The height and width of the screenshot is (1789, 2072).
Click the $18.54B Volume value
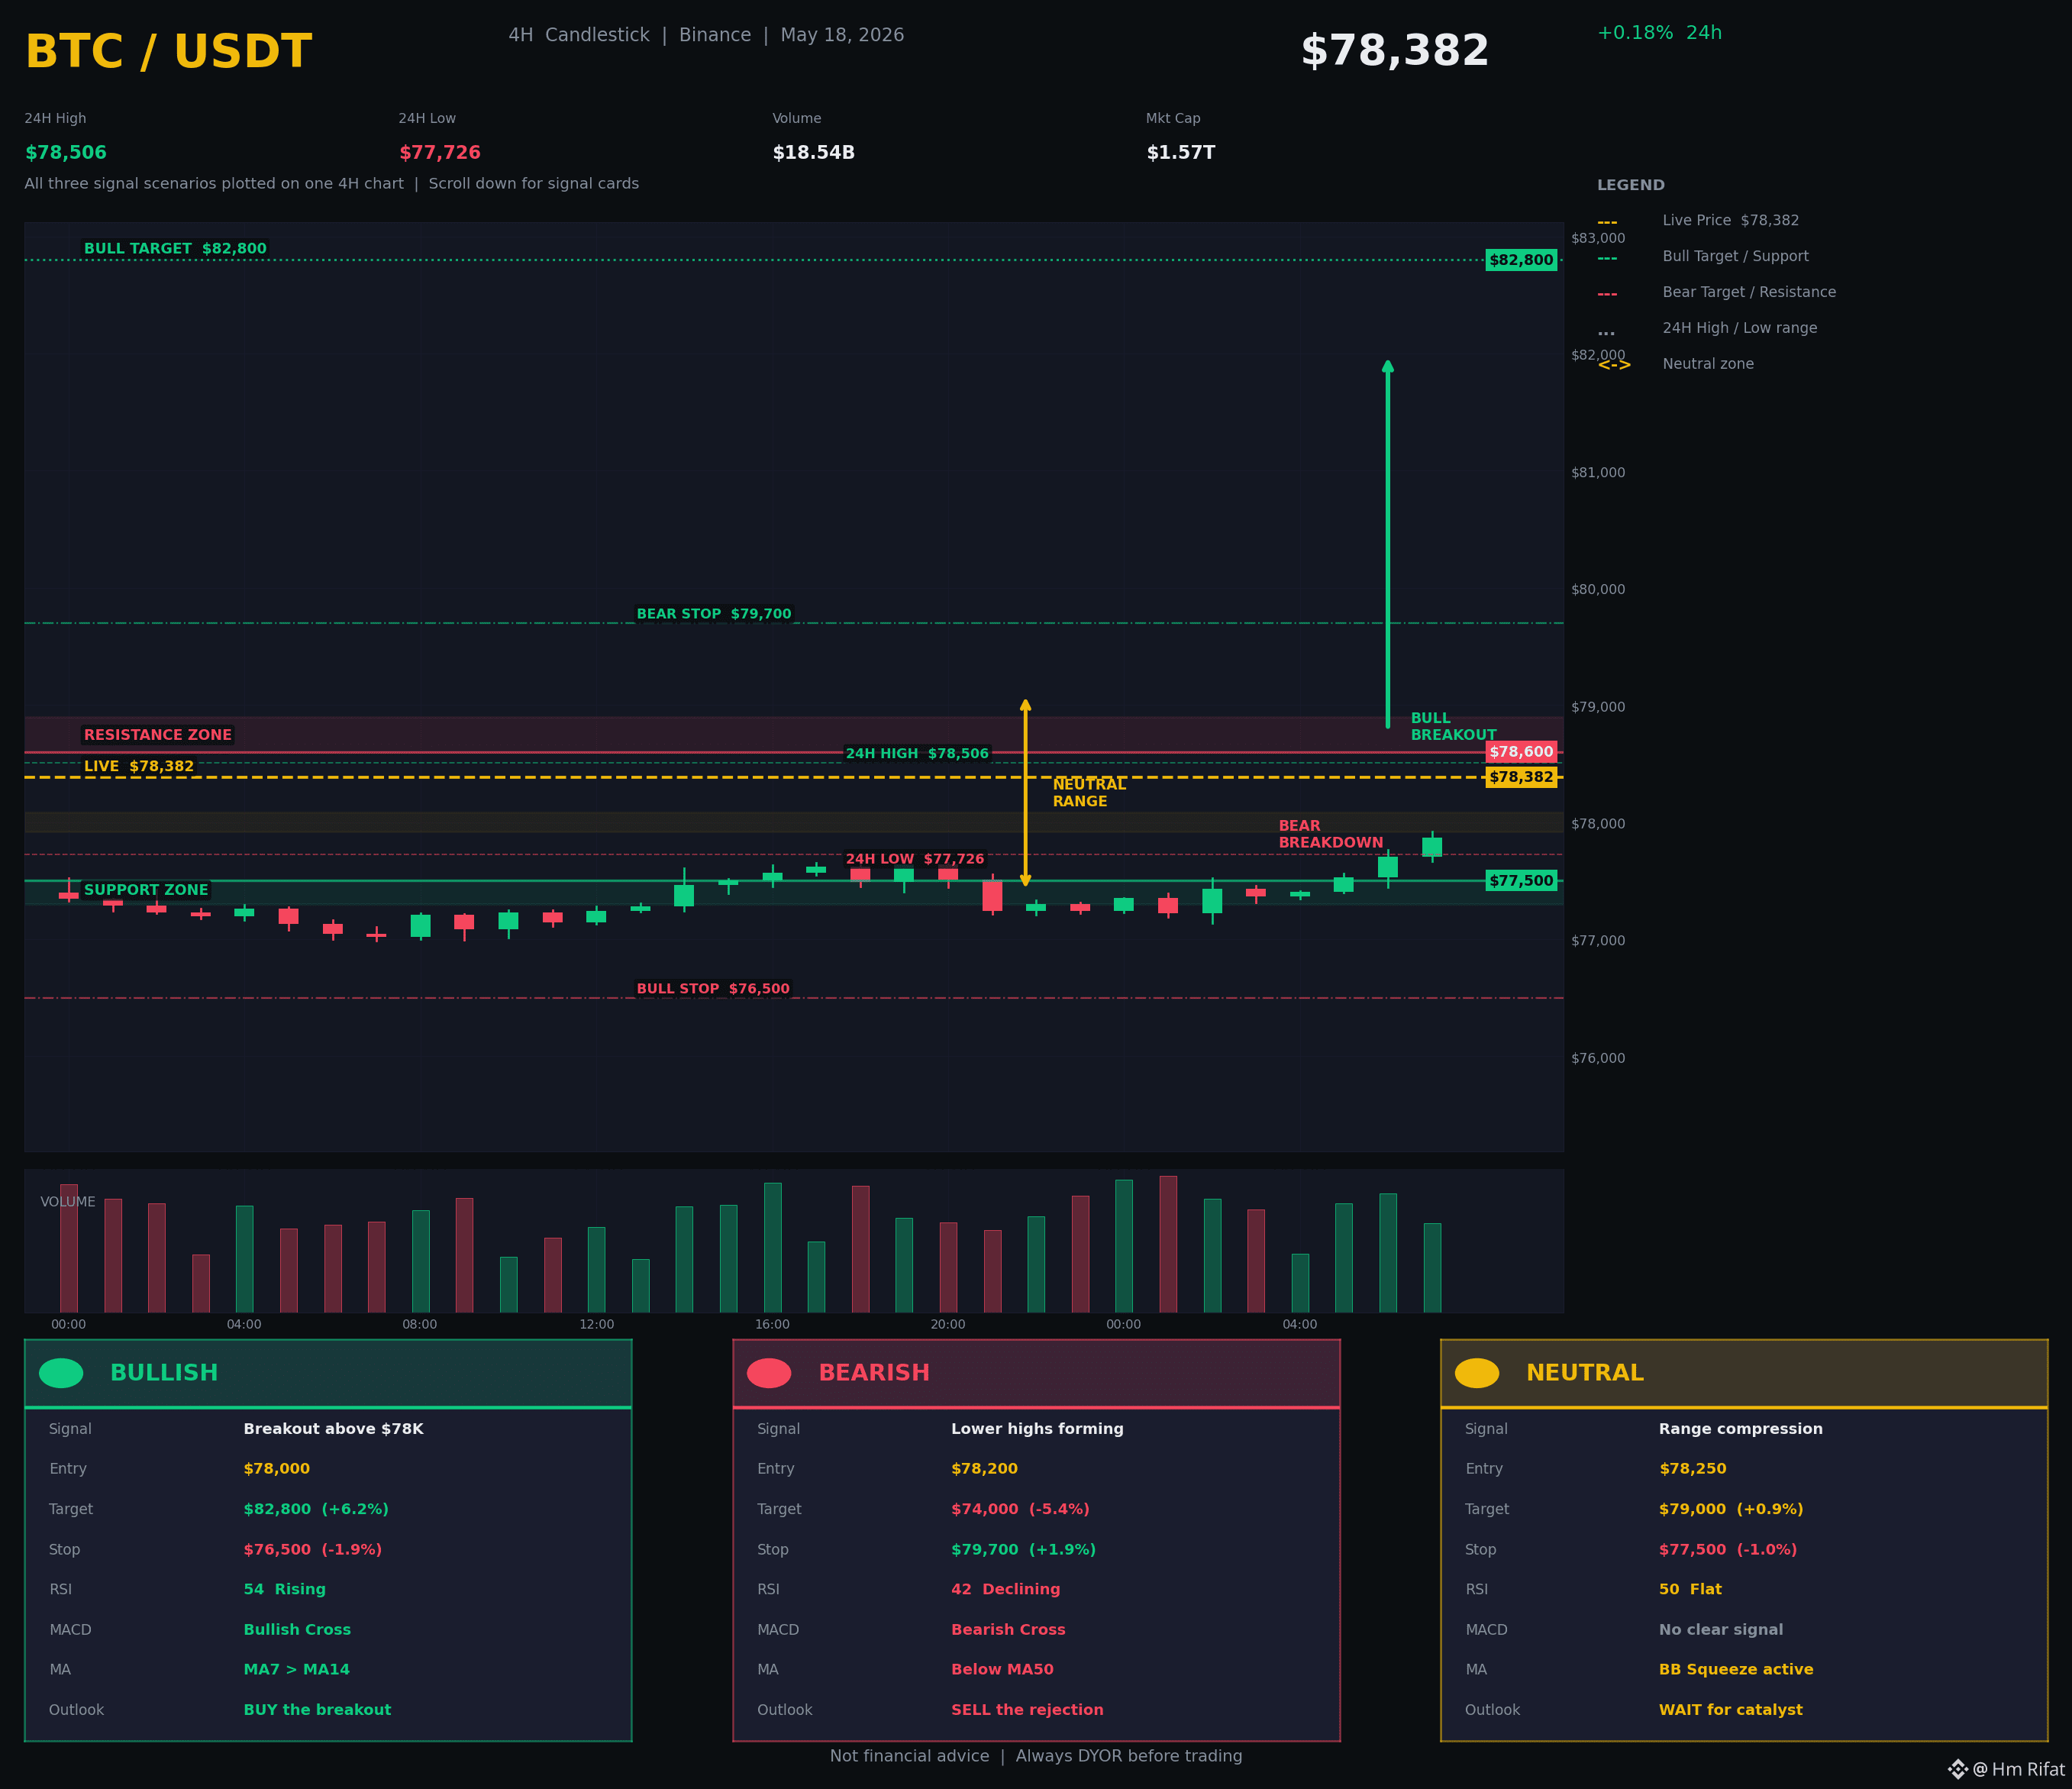tap(814, 153)
